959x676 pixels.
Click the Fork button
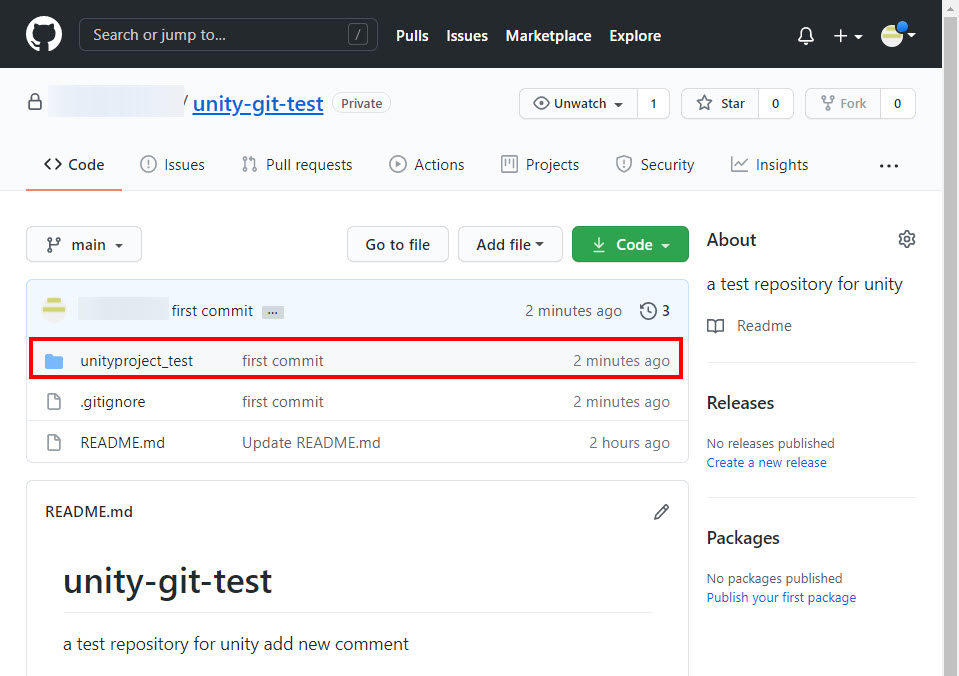(843, 103)
